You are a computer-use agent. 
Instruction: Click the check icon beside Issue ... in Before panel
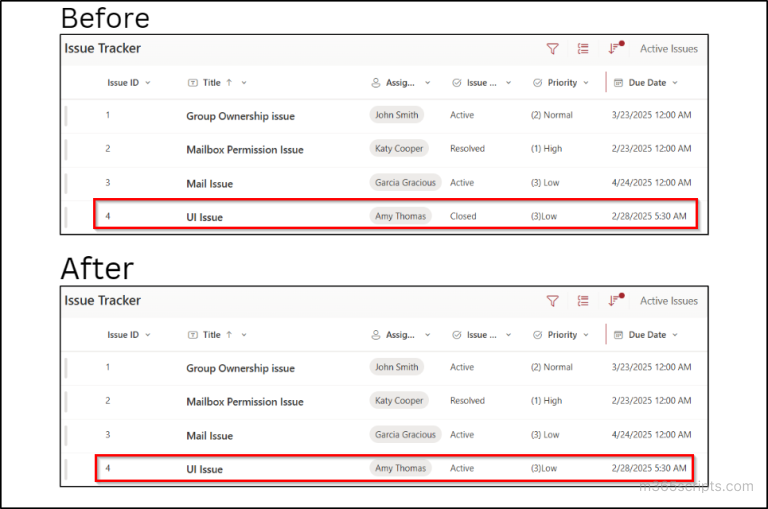(x=456, y=83)
